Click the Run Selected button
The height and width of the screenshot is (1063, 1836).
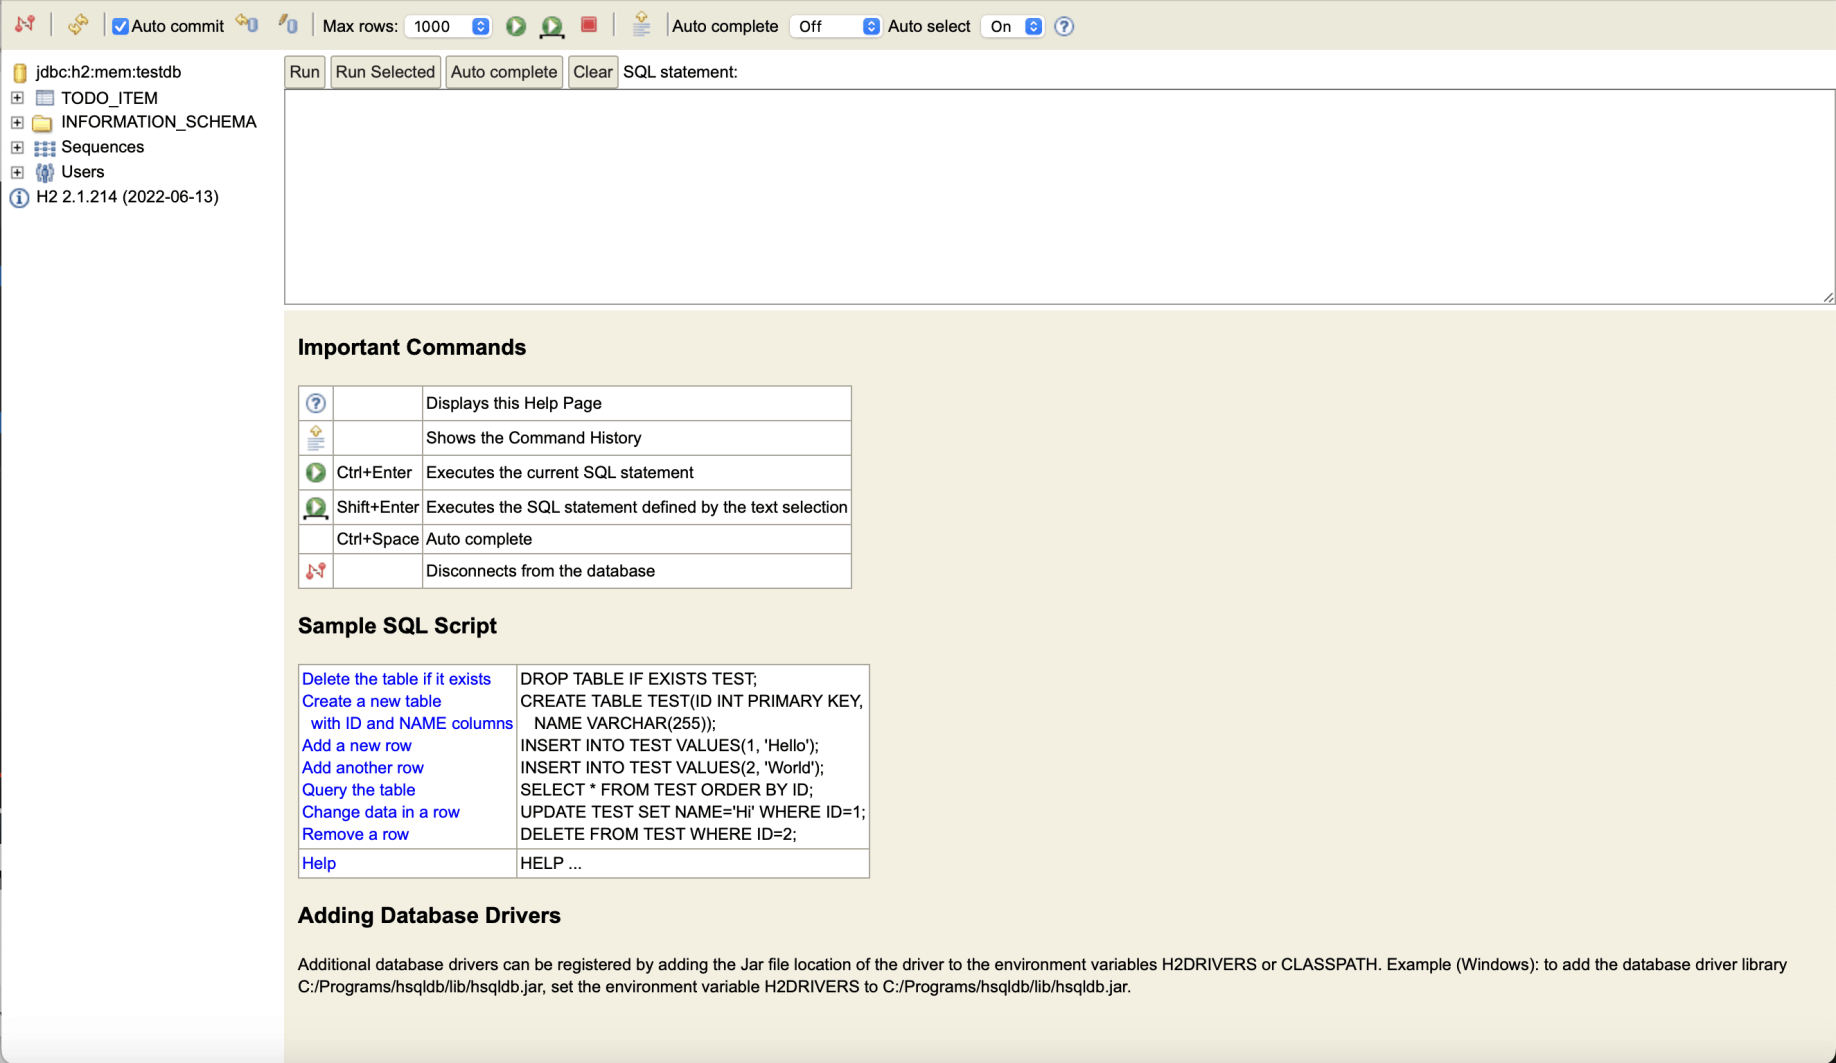[x=385, y=72]
